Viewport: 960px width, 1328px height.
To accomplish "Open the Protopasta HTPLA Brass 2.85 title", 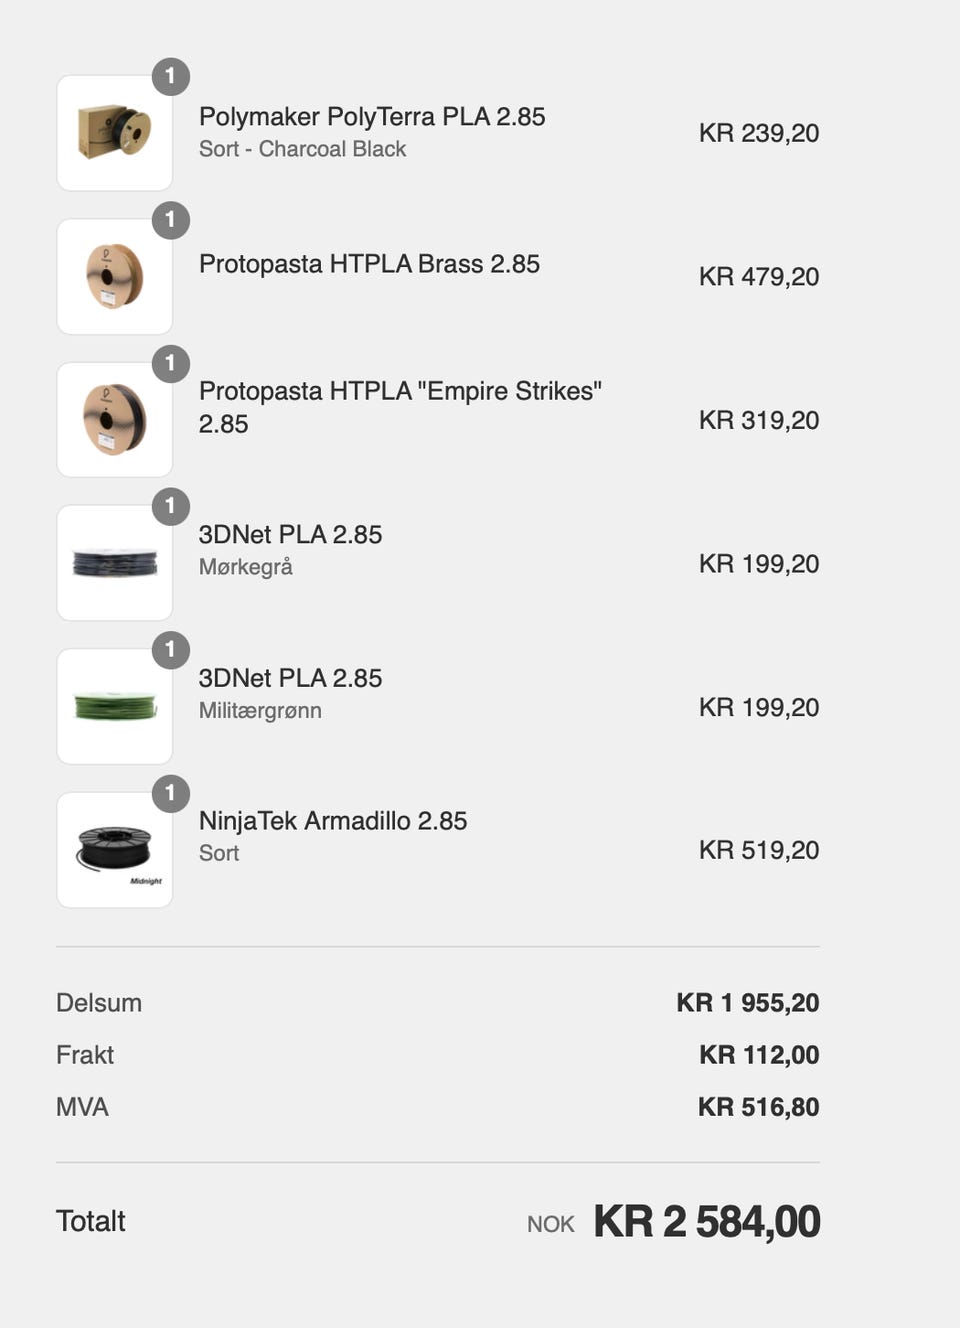I will 369,264.
